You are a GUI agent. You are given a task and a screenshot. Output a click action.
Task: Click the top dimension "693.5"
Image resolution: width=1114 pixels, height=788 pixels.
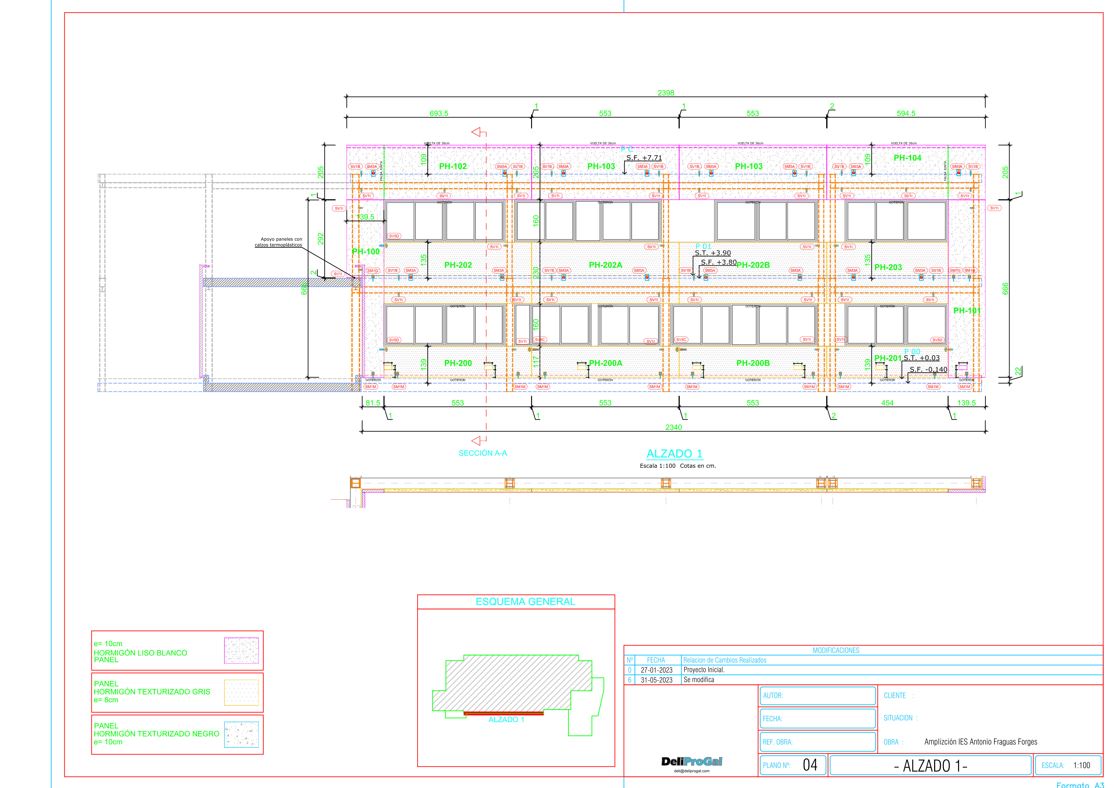coord(439,113)
